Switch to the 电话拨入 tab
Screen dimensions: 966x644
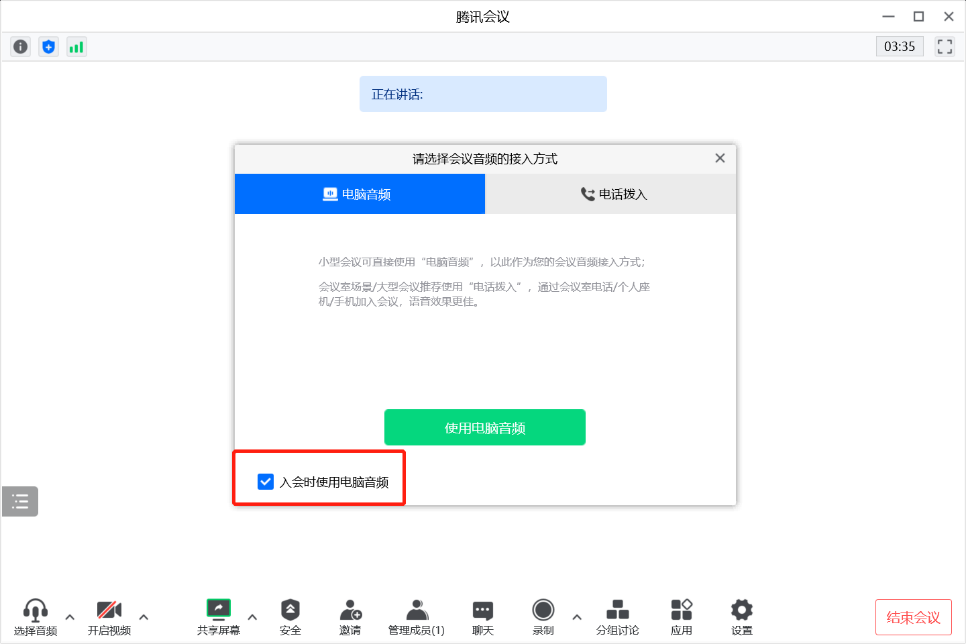[611, 194]
